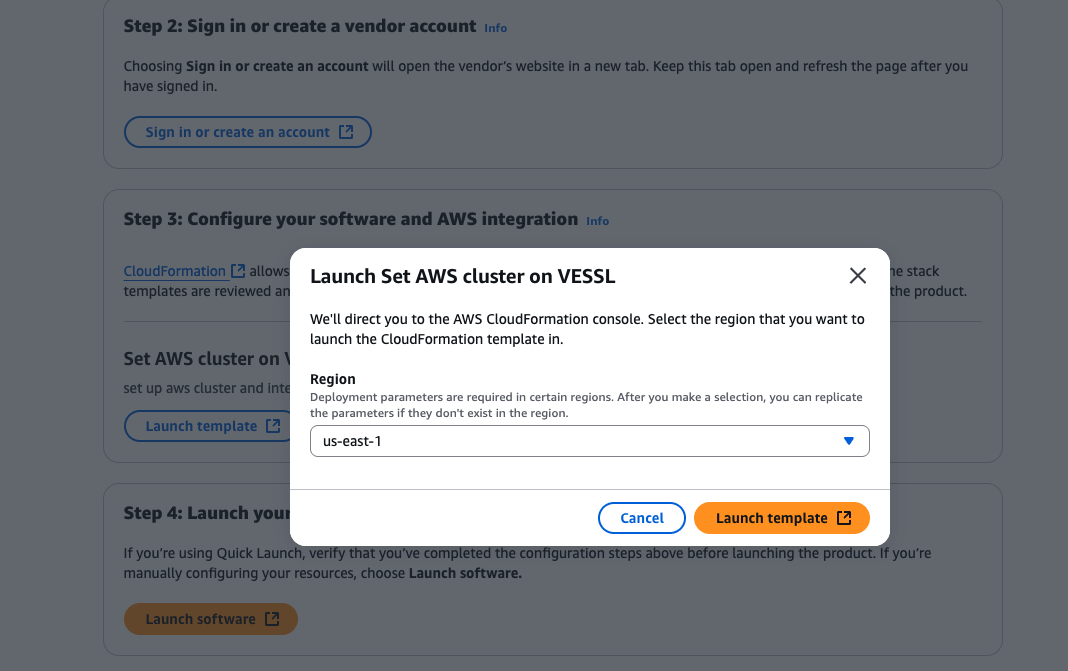Click Sign in or create an account
This screenshot has height=671, width=1068.
[x=247, y=131]
